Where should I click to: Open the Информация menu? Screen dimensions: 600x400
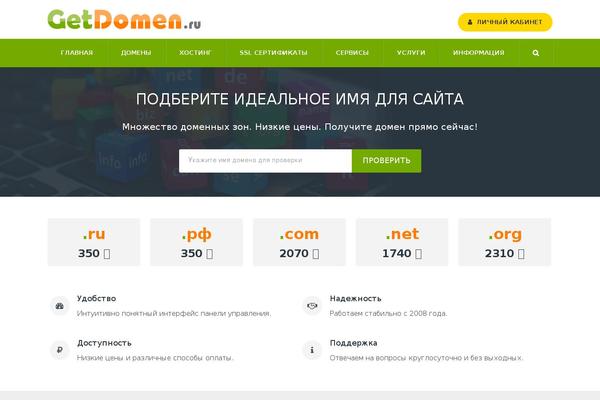click(x=478, y=53)
